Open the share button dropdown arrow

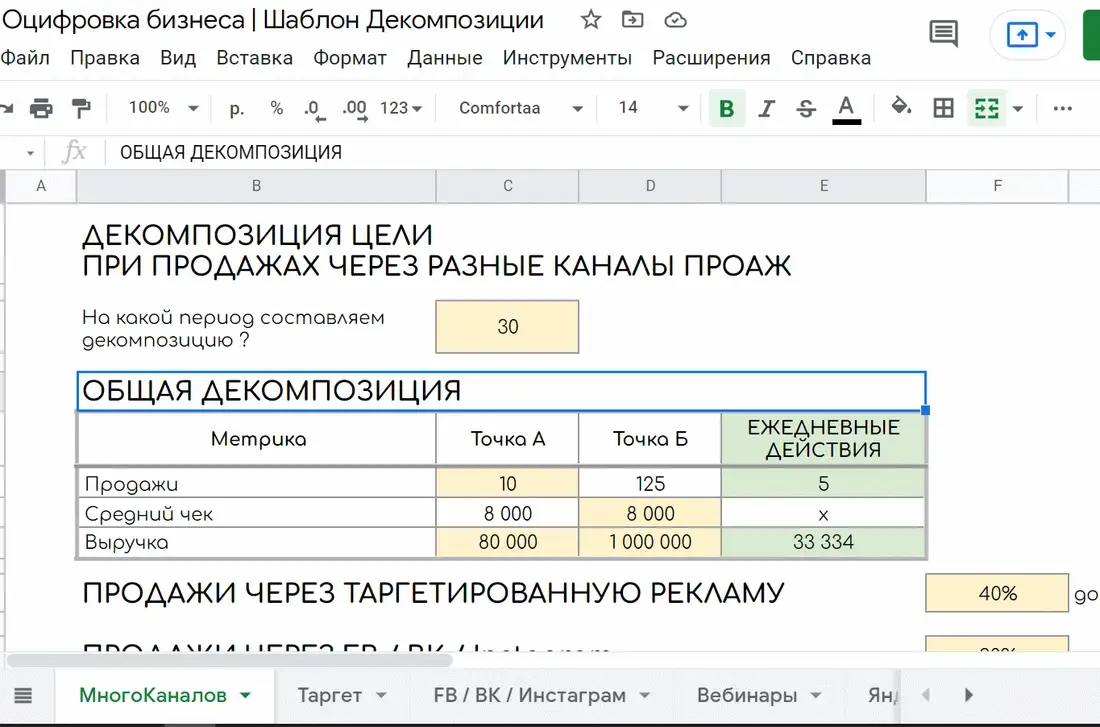(x=1050, y=34)
